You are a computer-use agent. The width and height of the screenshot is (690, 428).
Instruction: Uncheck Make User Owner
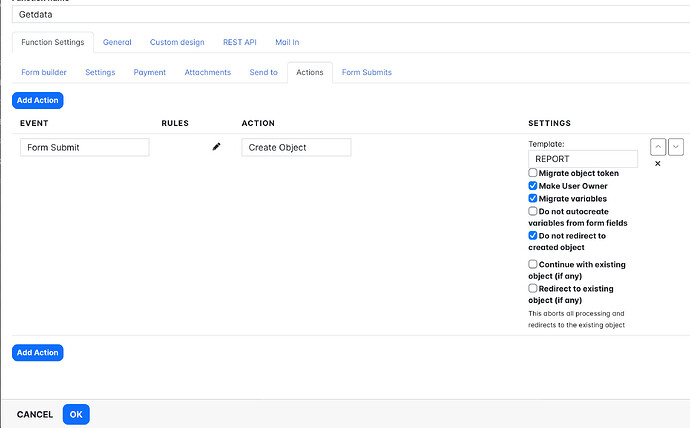click(533, 186)
